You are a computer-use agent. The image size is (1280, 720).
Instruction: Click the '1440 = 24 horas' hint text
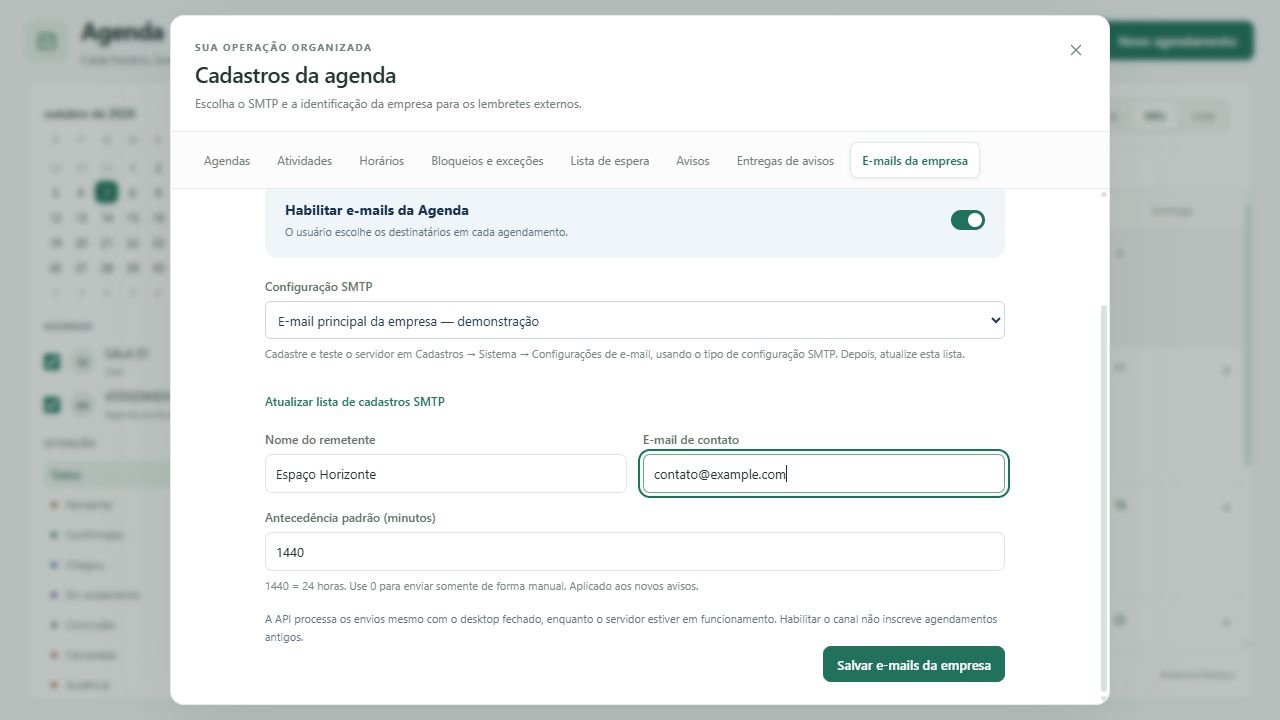tap(482, 586)
